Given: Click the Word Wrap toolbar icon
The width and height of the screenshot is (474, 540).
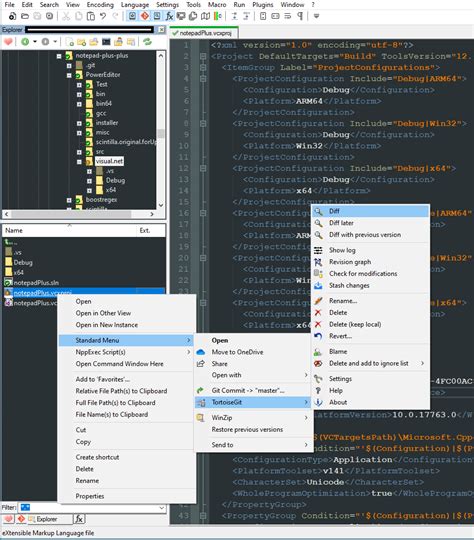Looking at the screenshot, I should (x=288, y=16).
